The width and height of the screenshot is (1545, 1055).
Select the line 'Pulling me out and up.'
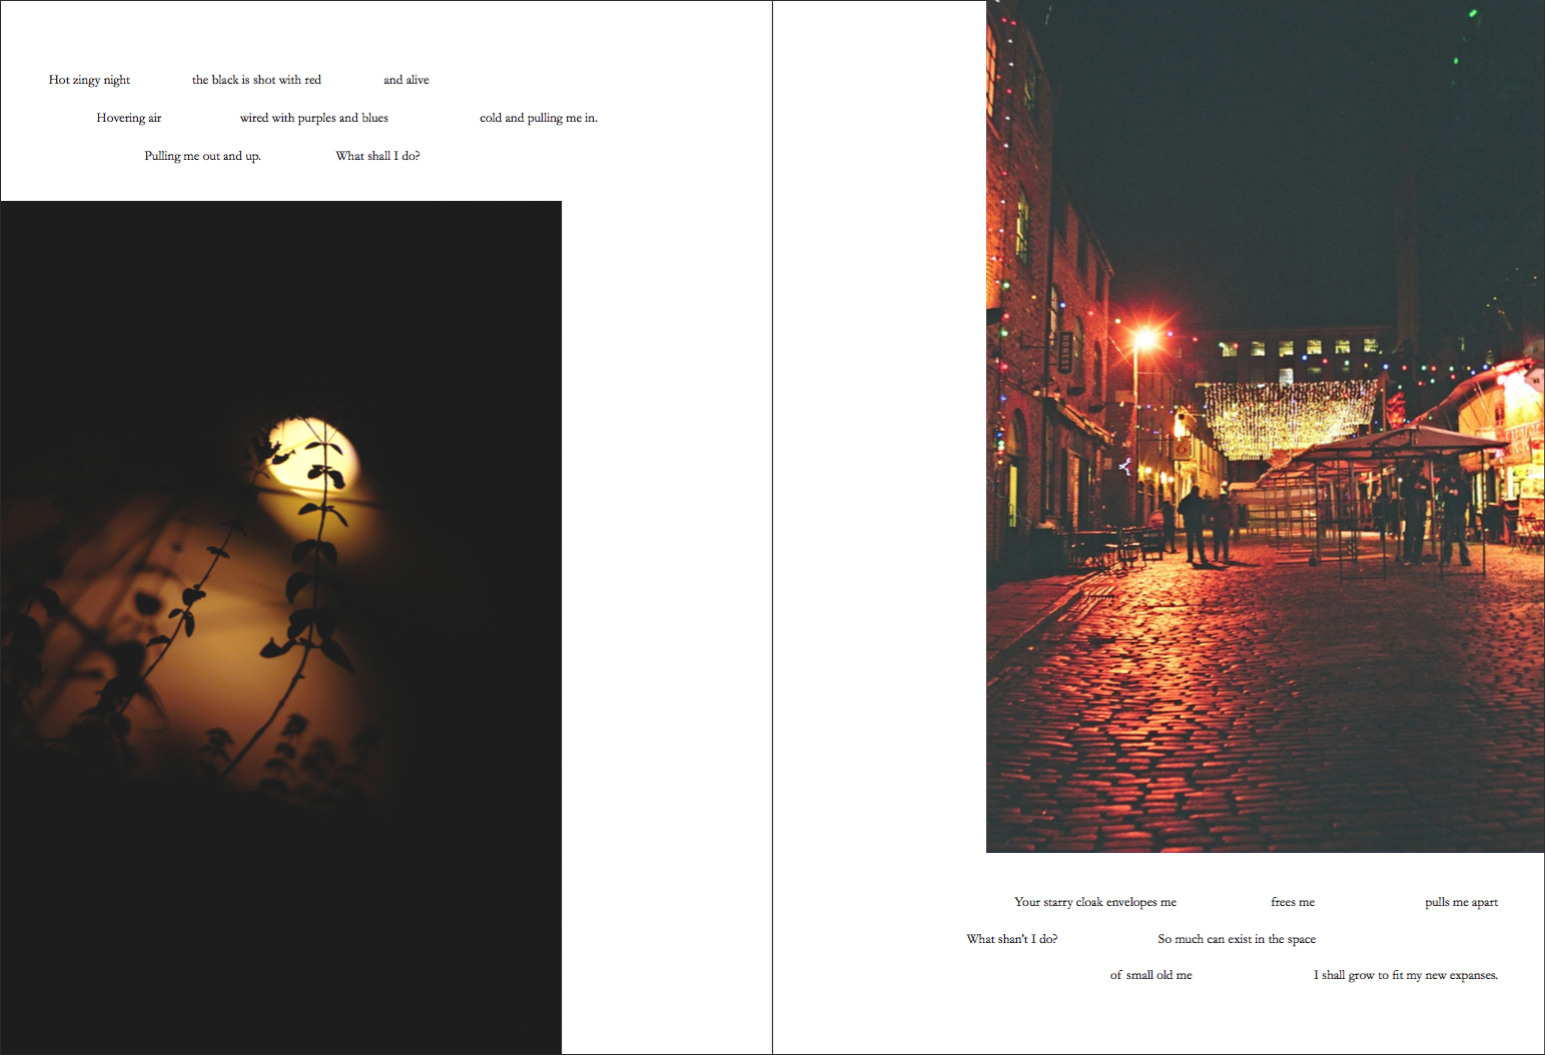point(202,156)
